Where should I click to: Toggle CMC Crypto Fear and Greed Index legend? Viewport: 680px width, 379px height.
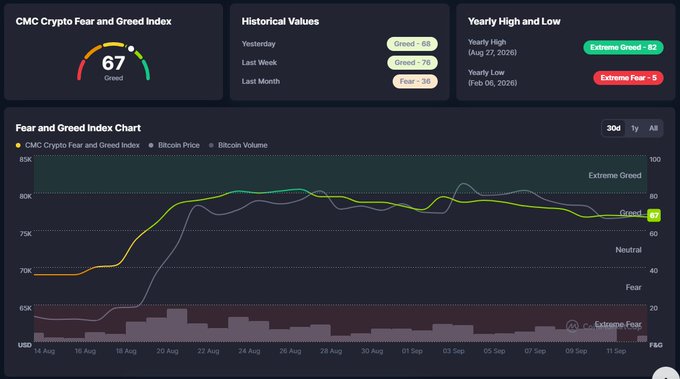tap(78, 145)
